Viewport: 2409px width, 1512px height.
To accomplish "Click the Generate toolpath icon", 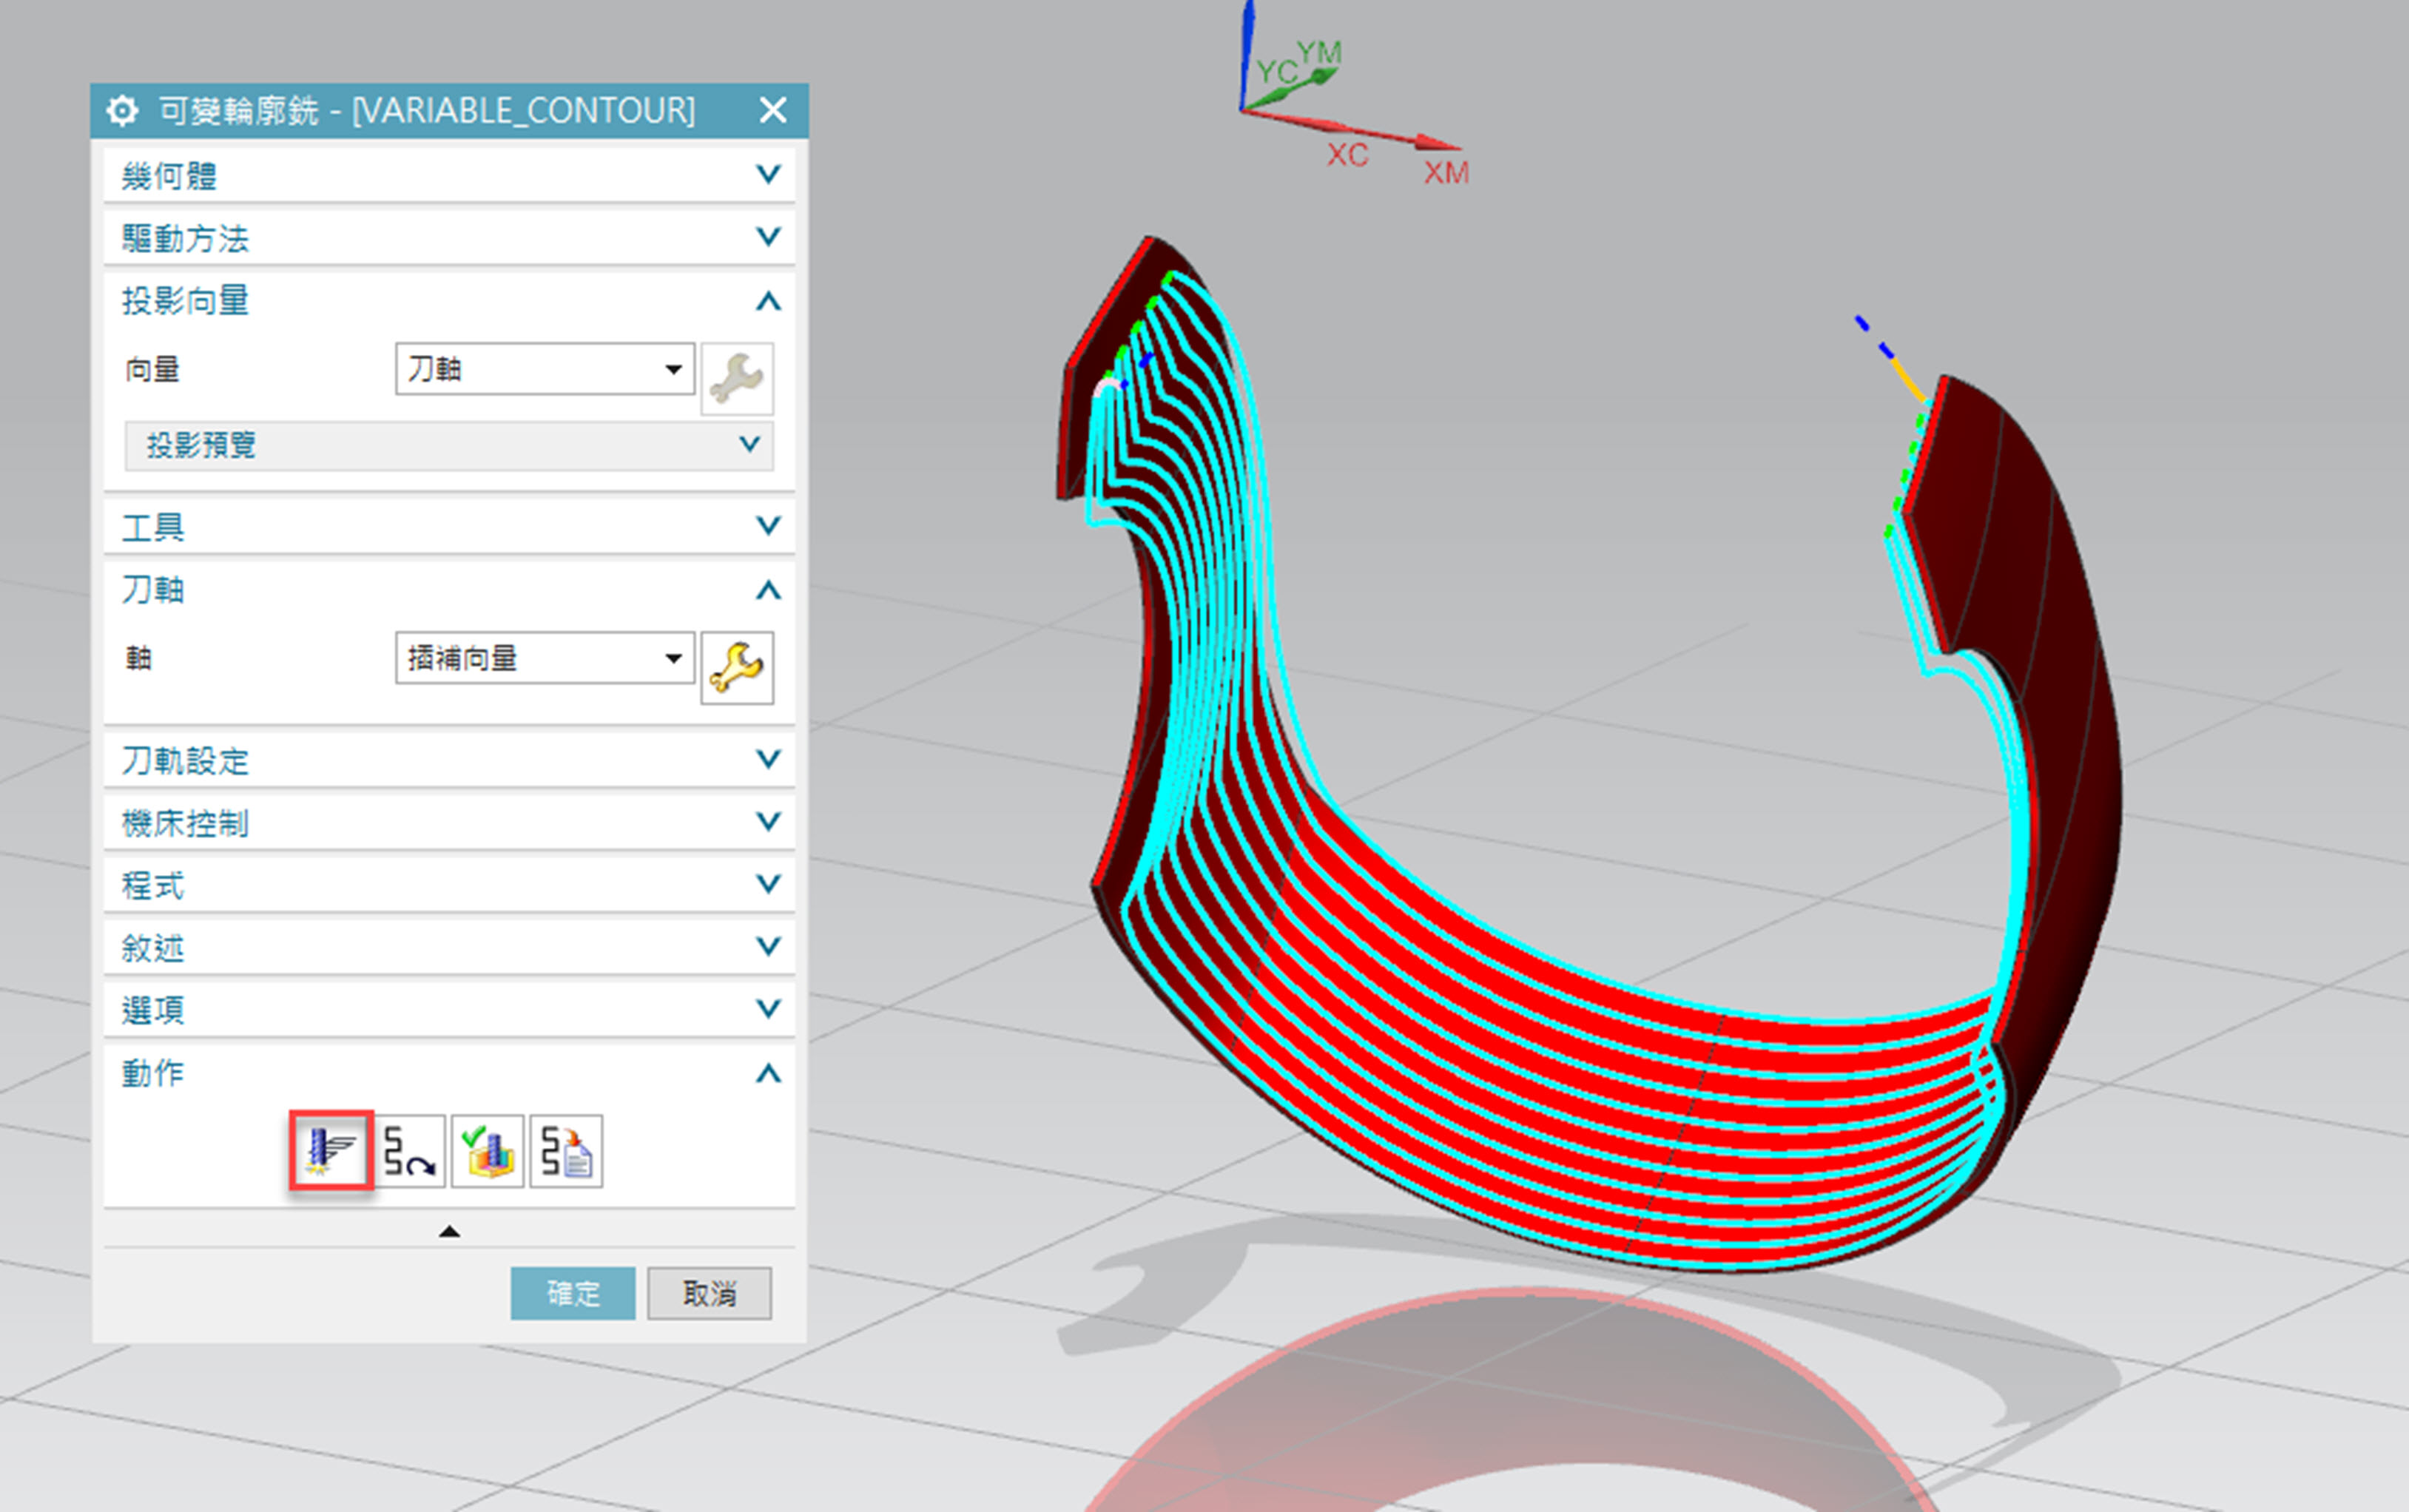I will 331,1150.
